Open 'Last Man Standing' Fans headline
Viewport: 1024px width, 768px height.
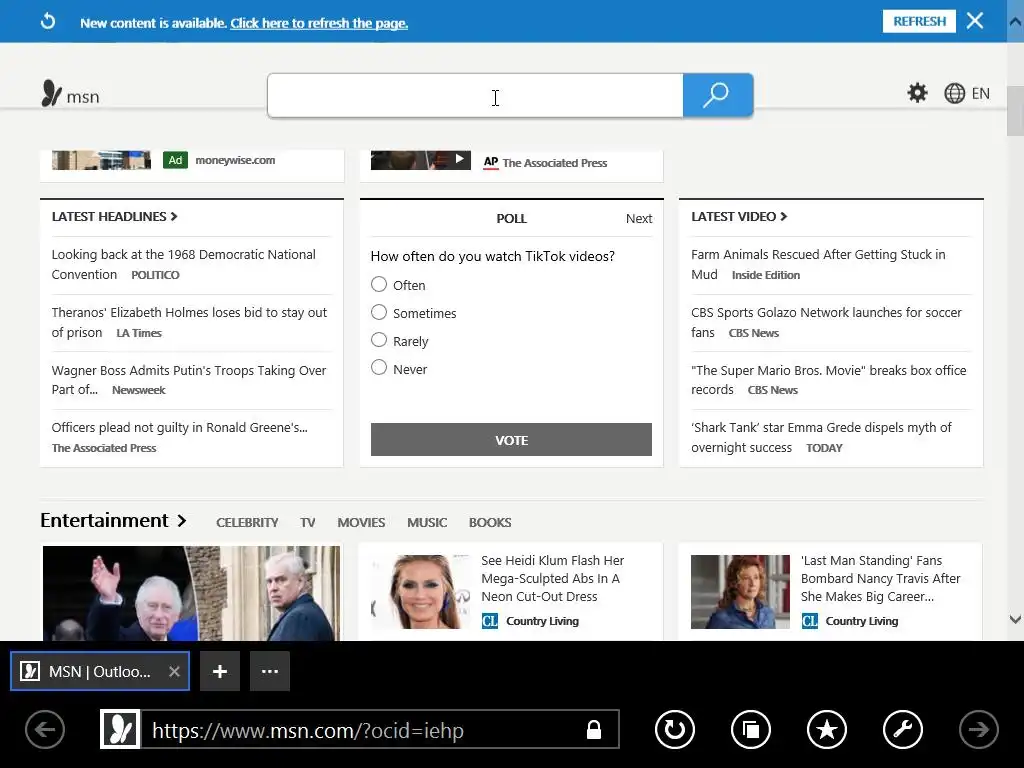point(880,579)
